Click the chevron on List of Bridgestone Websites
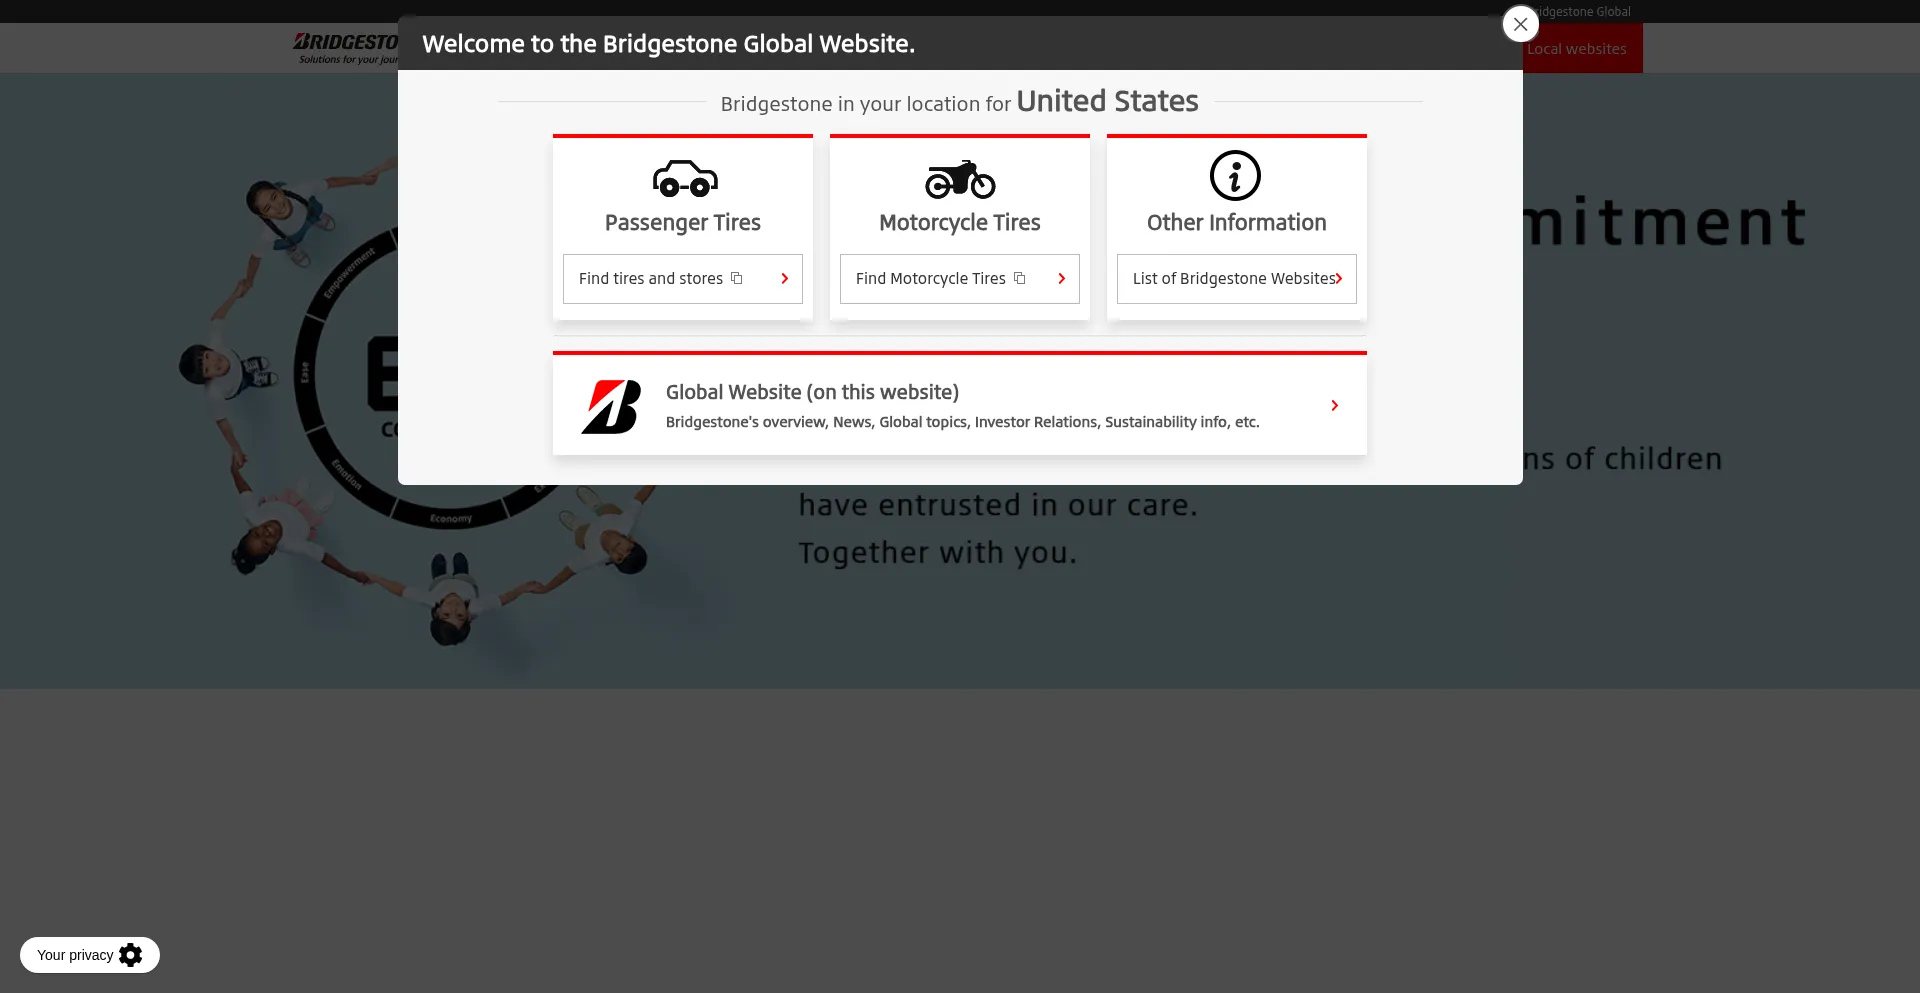 click(x=1339, y=279)
